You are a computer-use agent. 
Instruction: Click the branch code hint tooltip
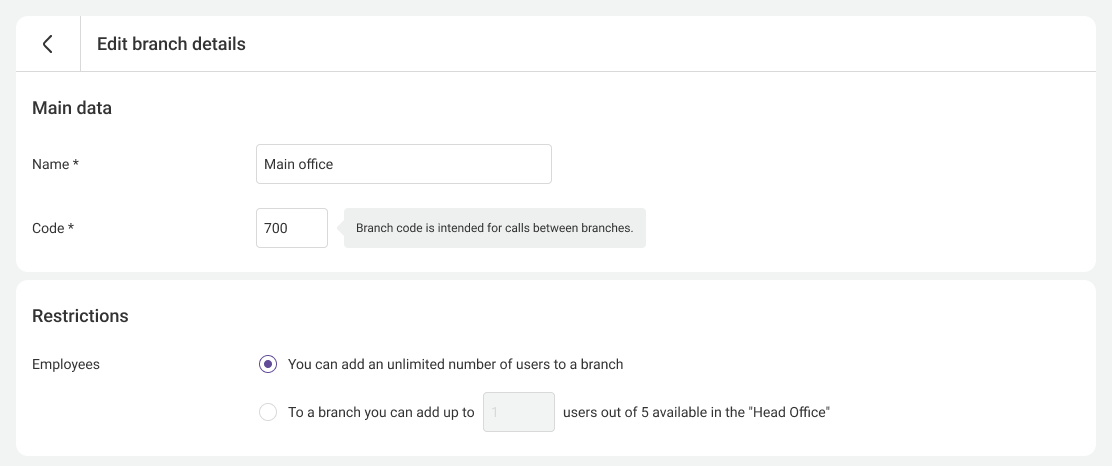tap(495, 228)
